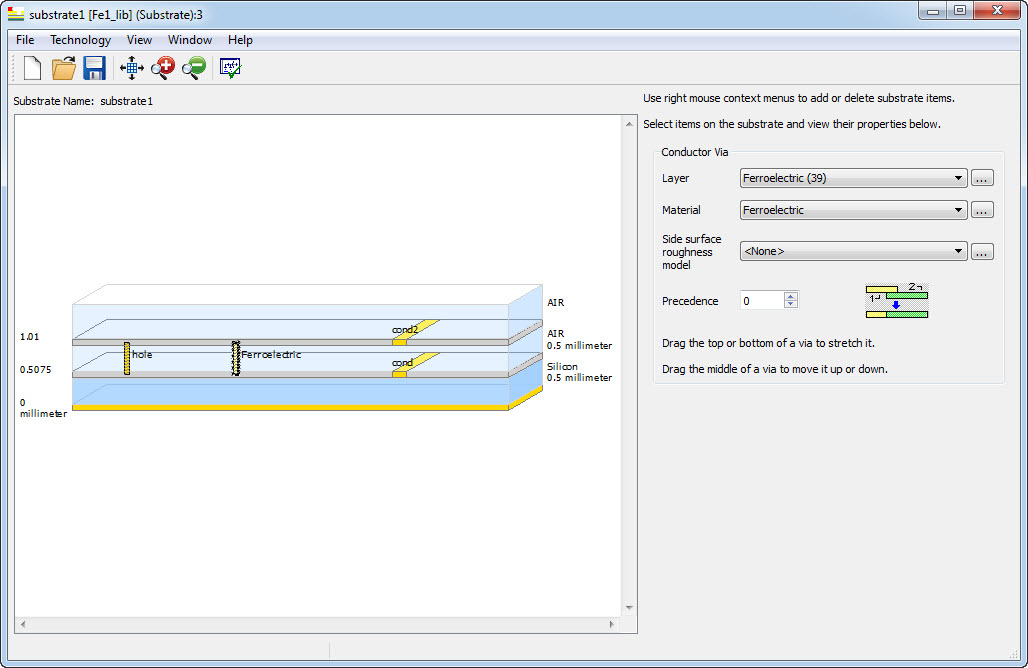Image resolution: width=1028 pixels, height=668 pixels.
Task: Click the precedence diagram image
Action: [x=896, y=301]
